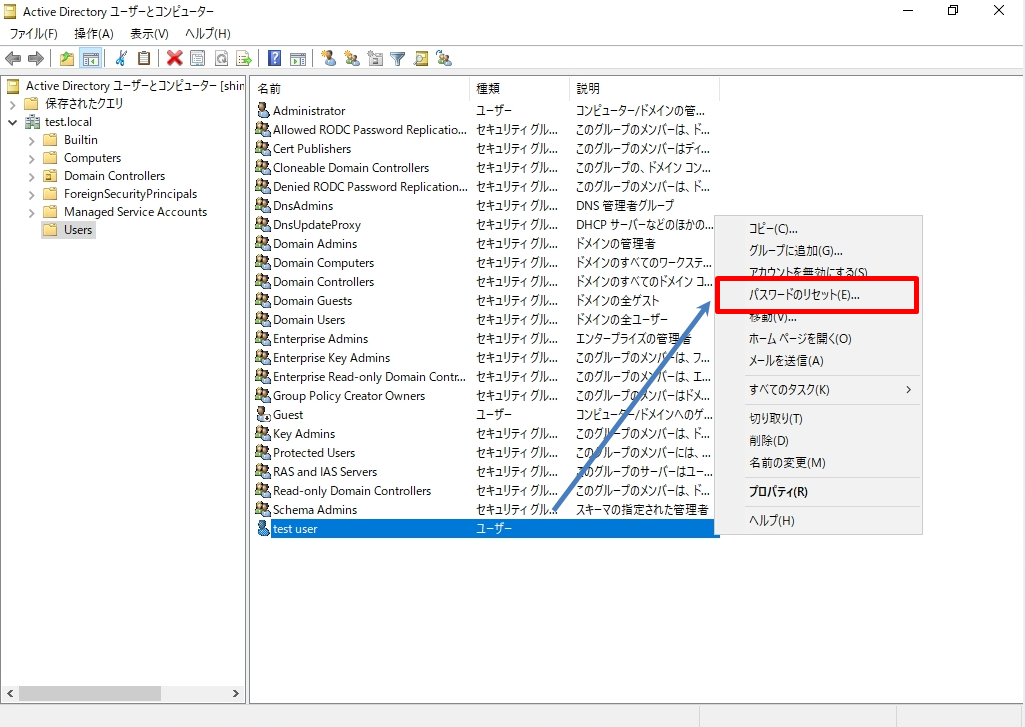Click the Cut scissors icon
The width and height of the screenshot is (1025, 727).
point(121,59)
